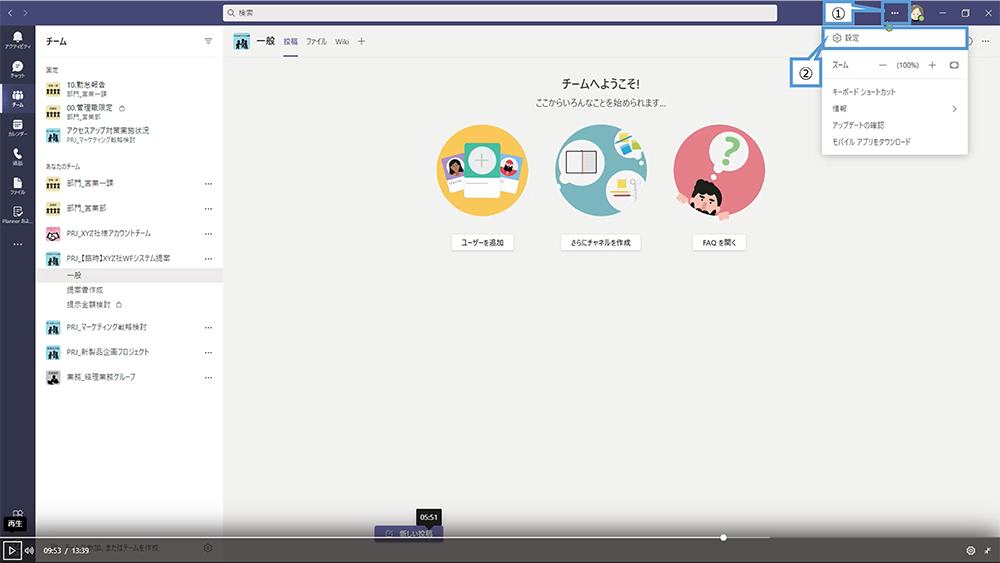This screenshot has height=563, width=1000.
Task: Toggle fullscreen icon in the zoom row
Action: coord(954,65)
